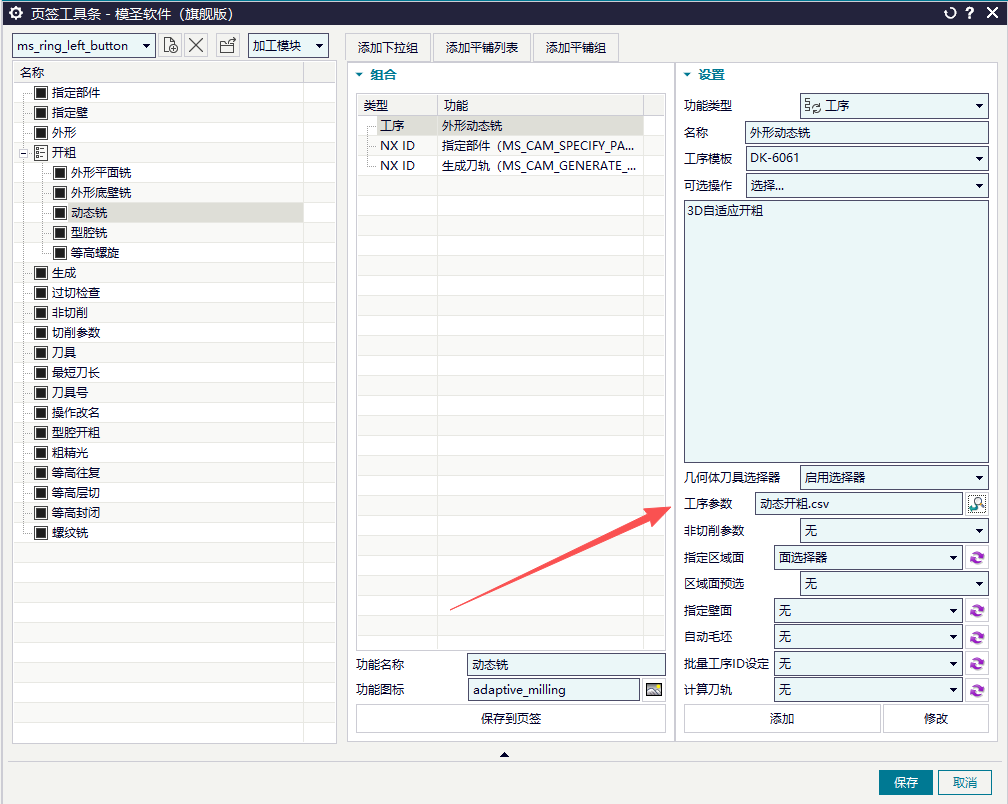Screen dimensions: 1008x804
Task: Click the delete X icon beside ms_ring_left_button
Action: pyautogui.click(x=196, y=46)
